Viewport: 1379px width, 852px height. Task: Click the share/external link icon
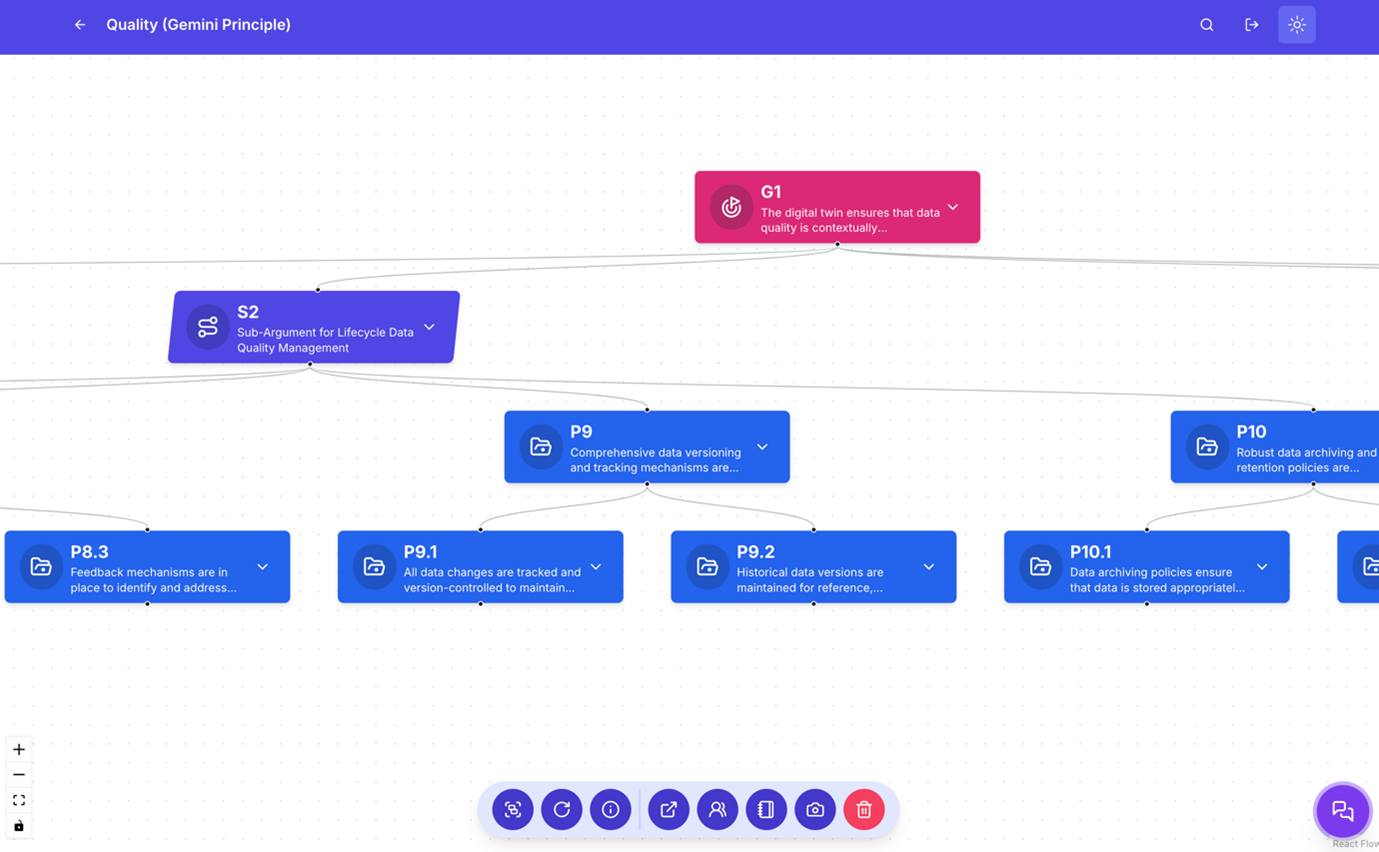click(x=669, y=810)
